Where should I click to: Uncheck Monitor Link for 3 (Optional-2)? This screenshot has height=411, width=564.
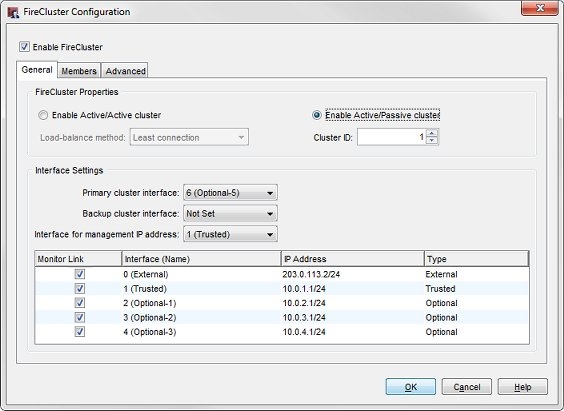click(80, 317)
